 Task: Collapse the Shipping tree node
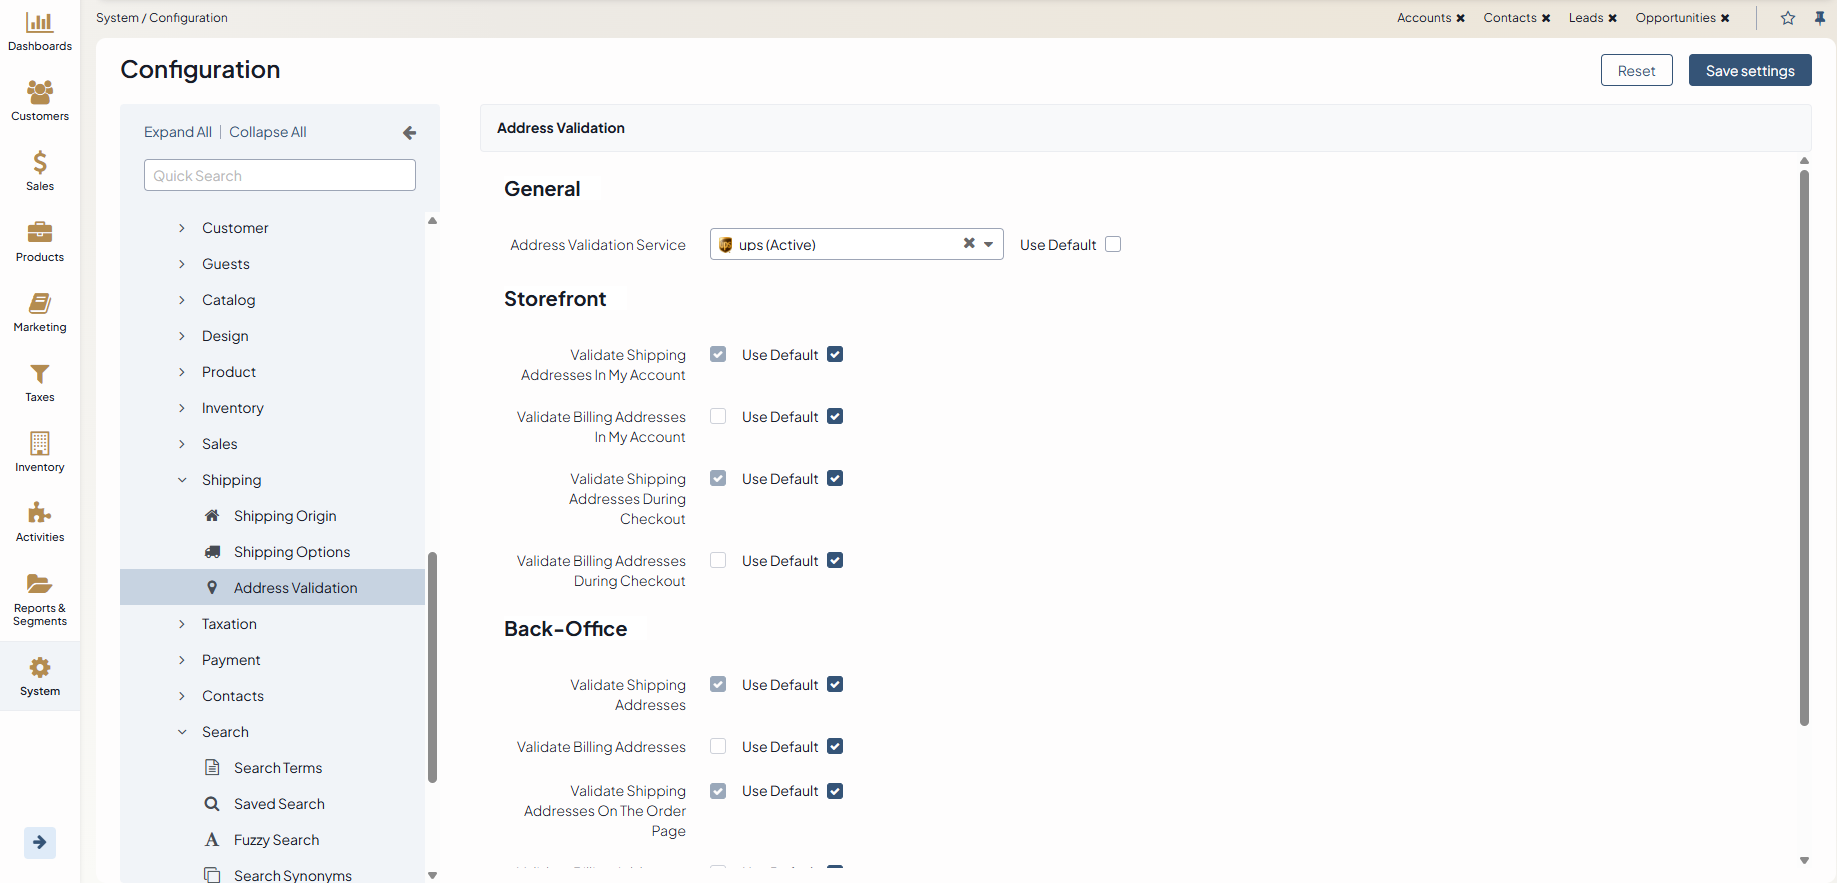(x=182, y=480)
